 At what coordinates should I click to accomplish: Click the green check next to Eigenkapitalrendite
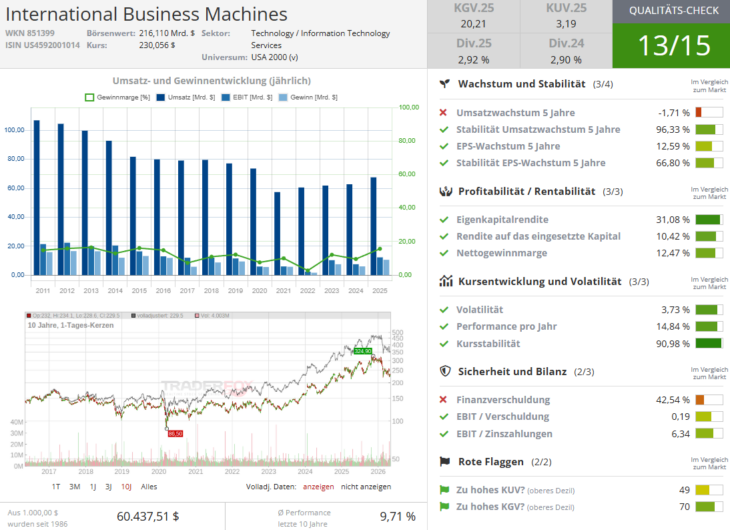(x=444, y=220)
